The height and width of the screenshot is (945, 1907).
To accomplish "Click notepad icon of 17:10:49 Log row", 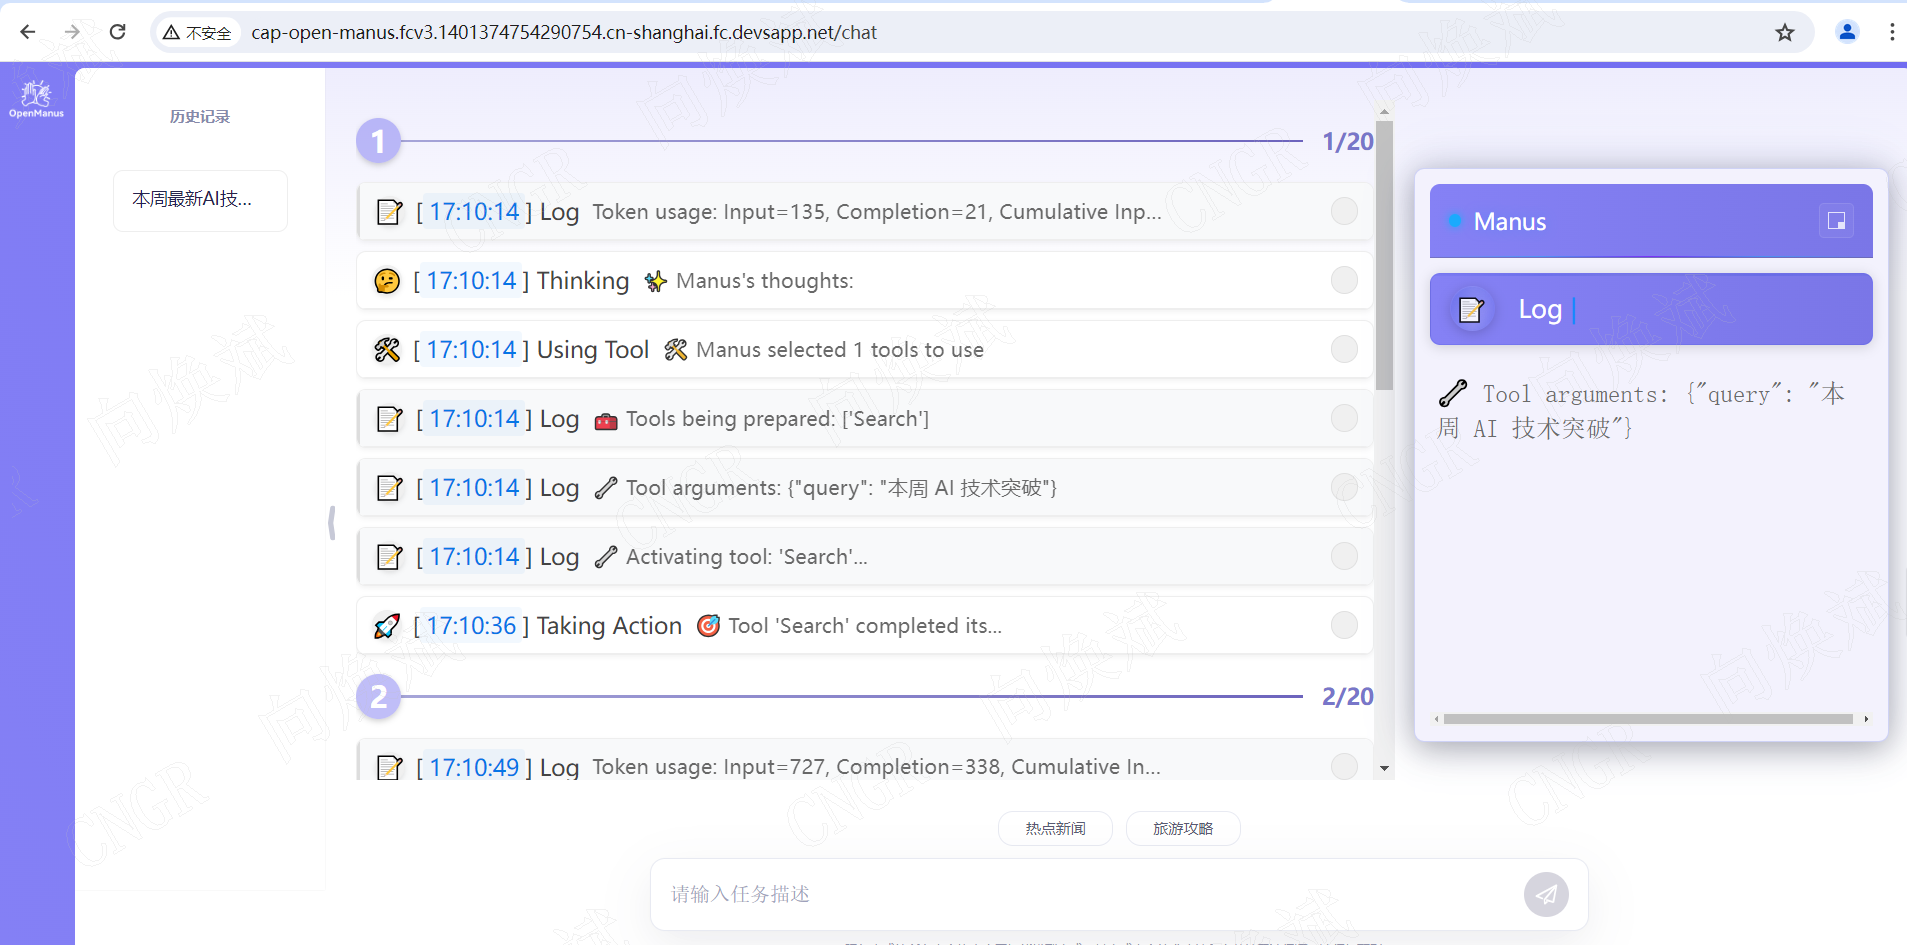I will click(x=389, y=767).
